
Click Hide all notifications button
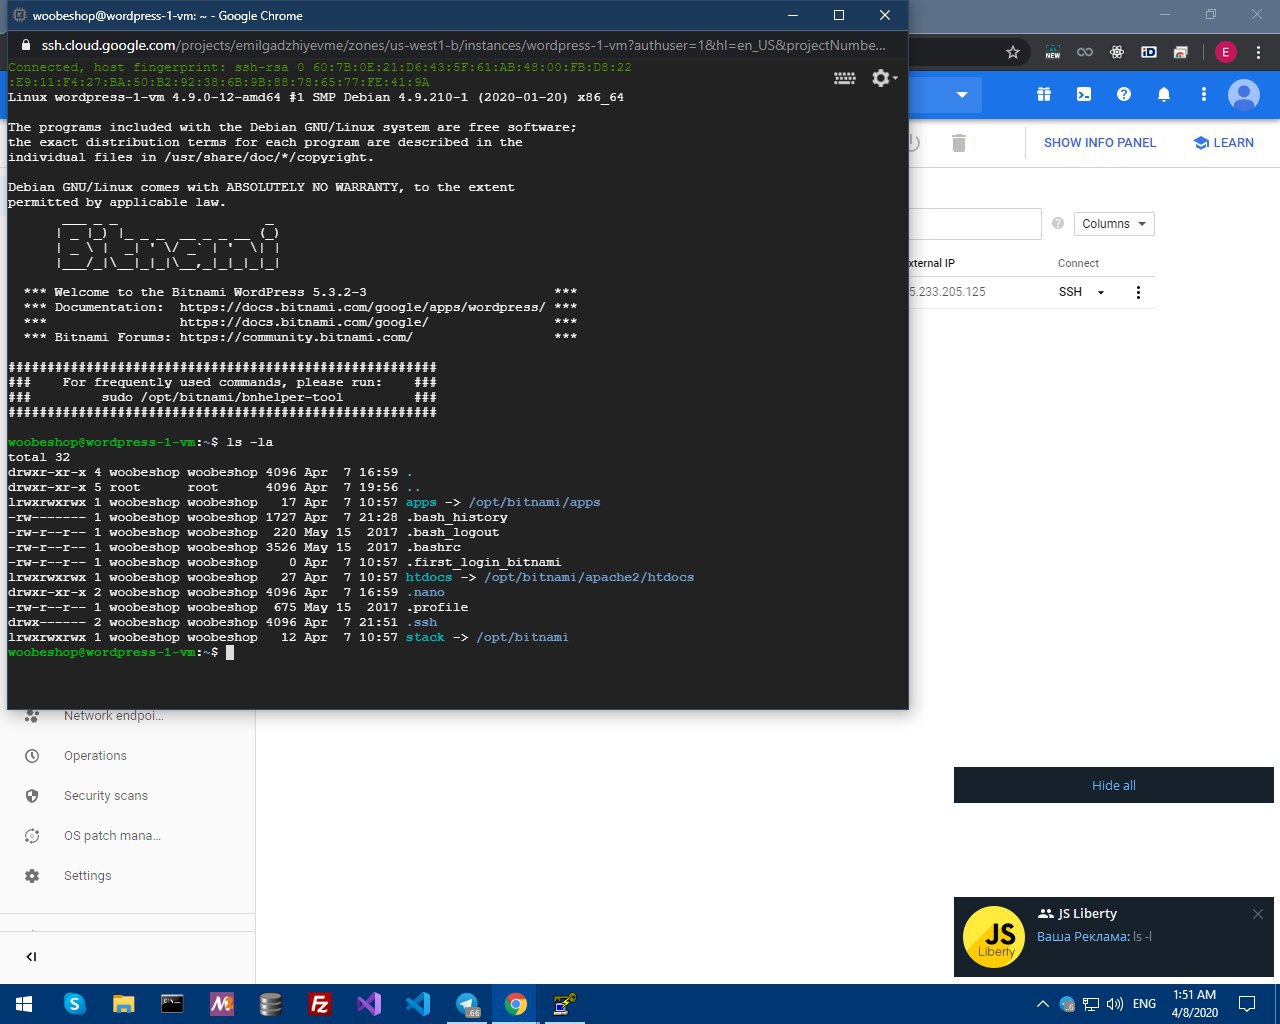click(x=1114, y=785)
